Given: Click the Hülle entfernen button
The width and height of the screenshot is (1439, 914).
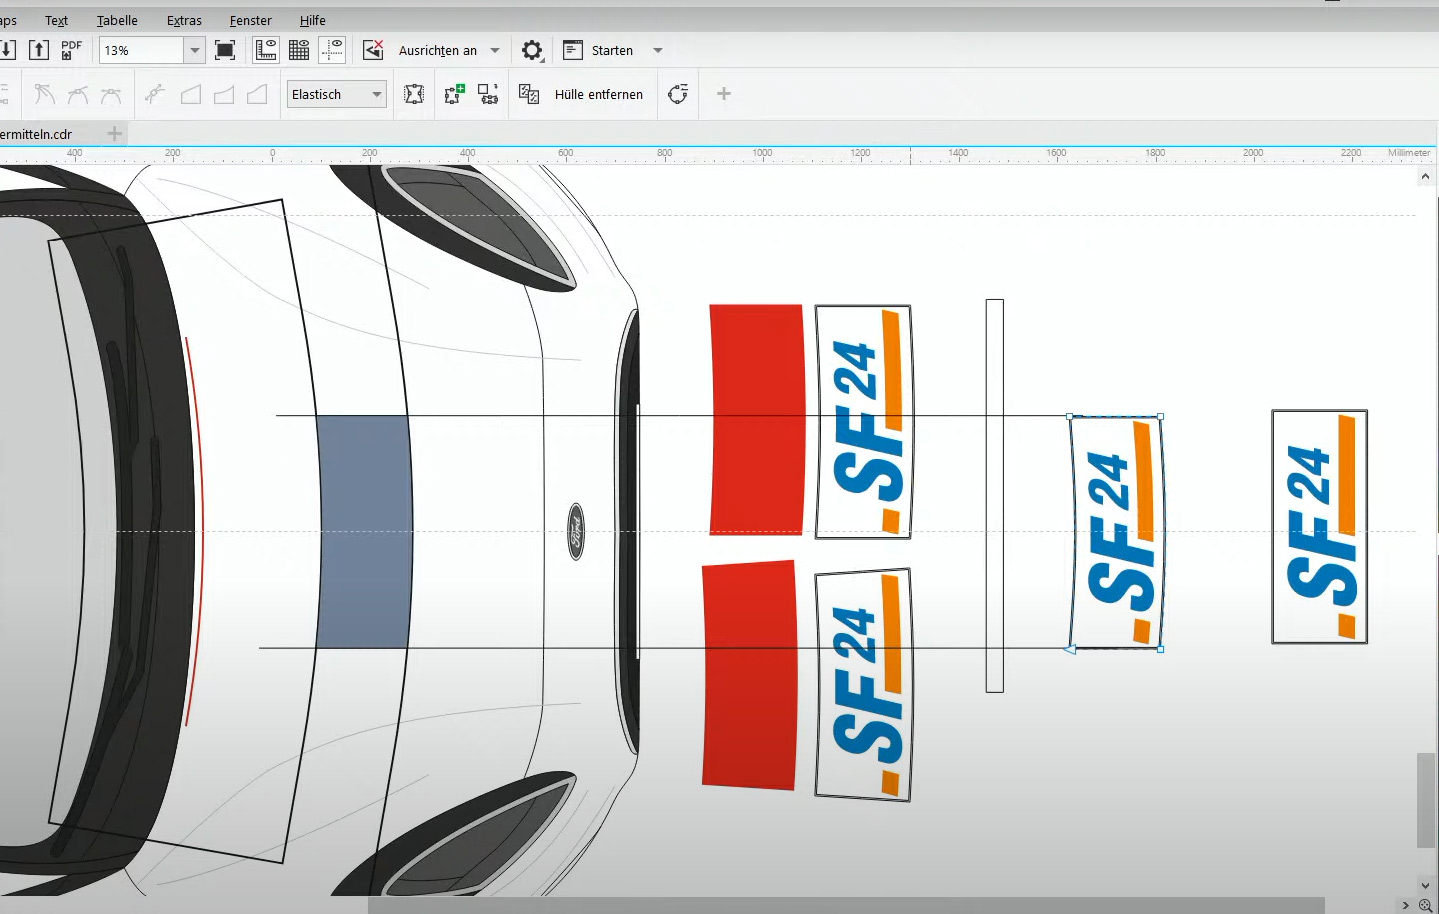Looking at the screenshot, I should pyautogui.click(x=599, y=94).
